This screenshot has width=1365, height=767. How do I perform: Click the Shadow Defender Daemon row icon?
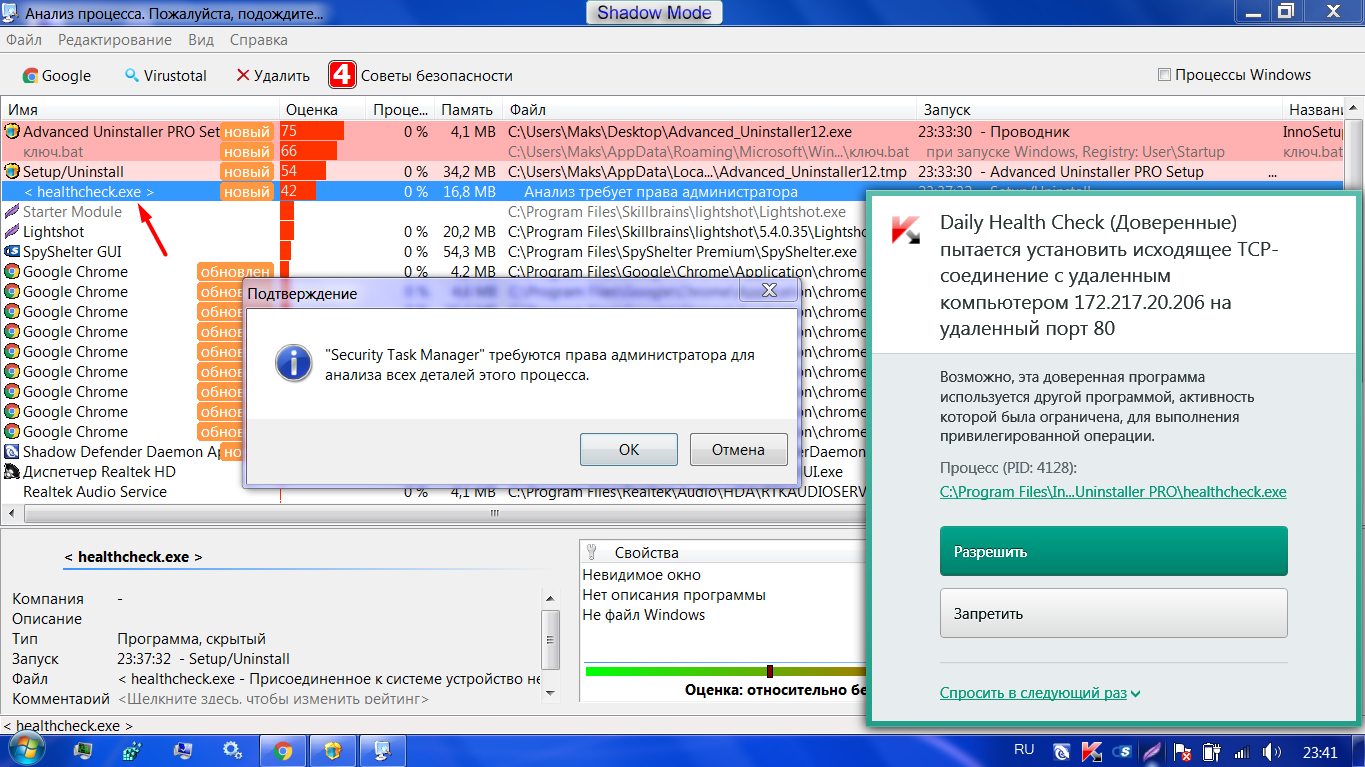(x=12, y=451)
